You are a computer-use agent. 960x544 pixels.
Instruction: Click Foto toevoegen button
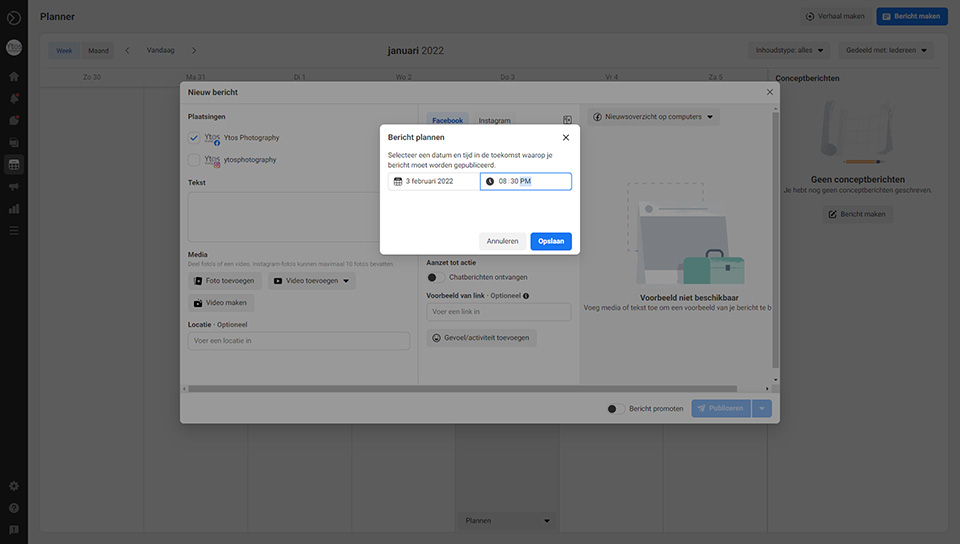[x=225, y=281]
